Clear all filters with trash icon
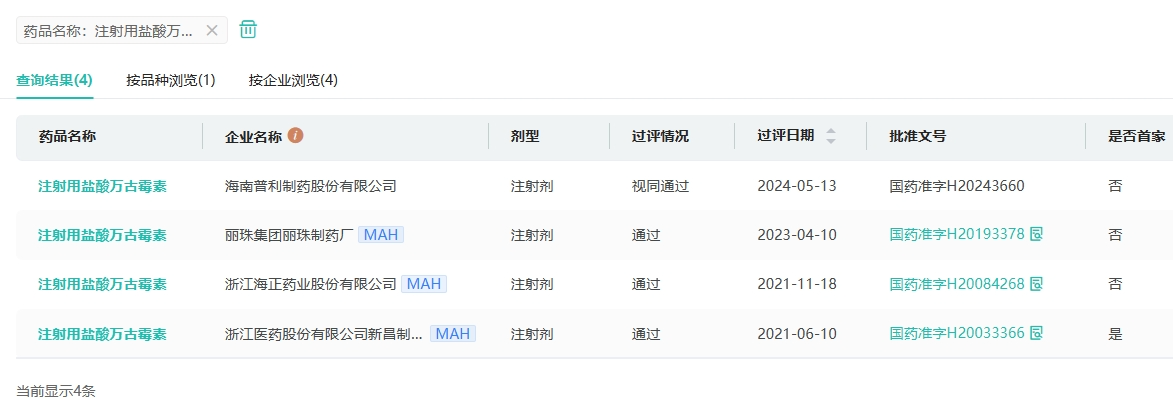Screen dimensions: 1173x414 coord(248,30)
